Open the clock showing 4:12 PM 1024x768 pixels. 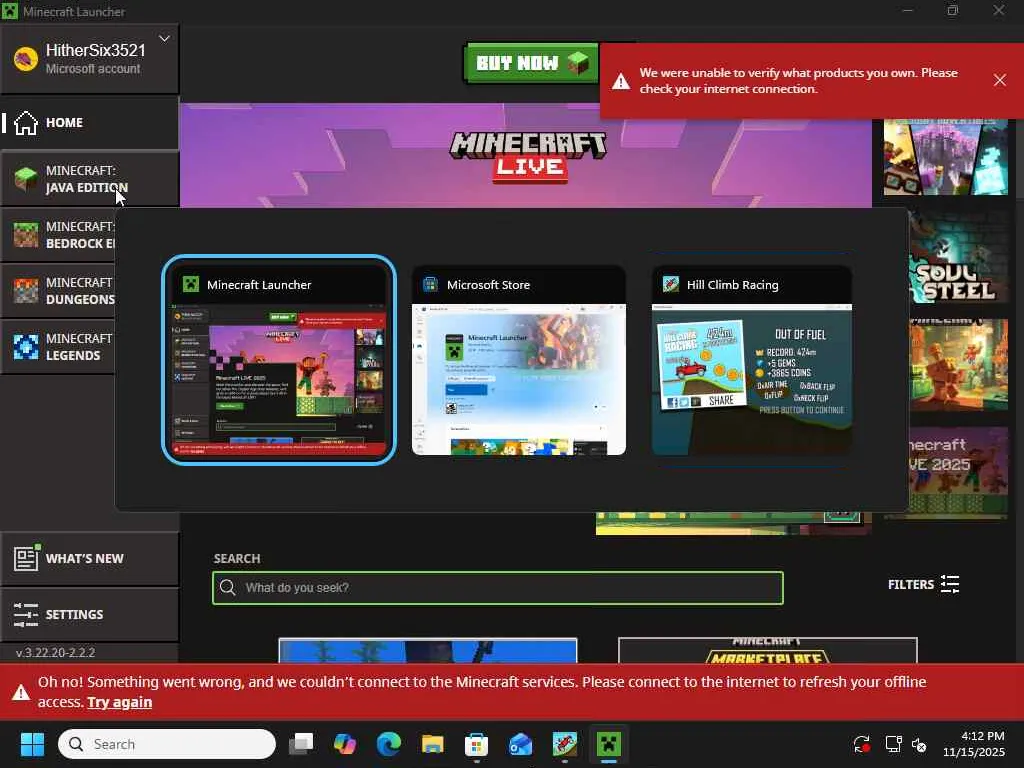tap(973, 744)
